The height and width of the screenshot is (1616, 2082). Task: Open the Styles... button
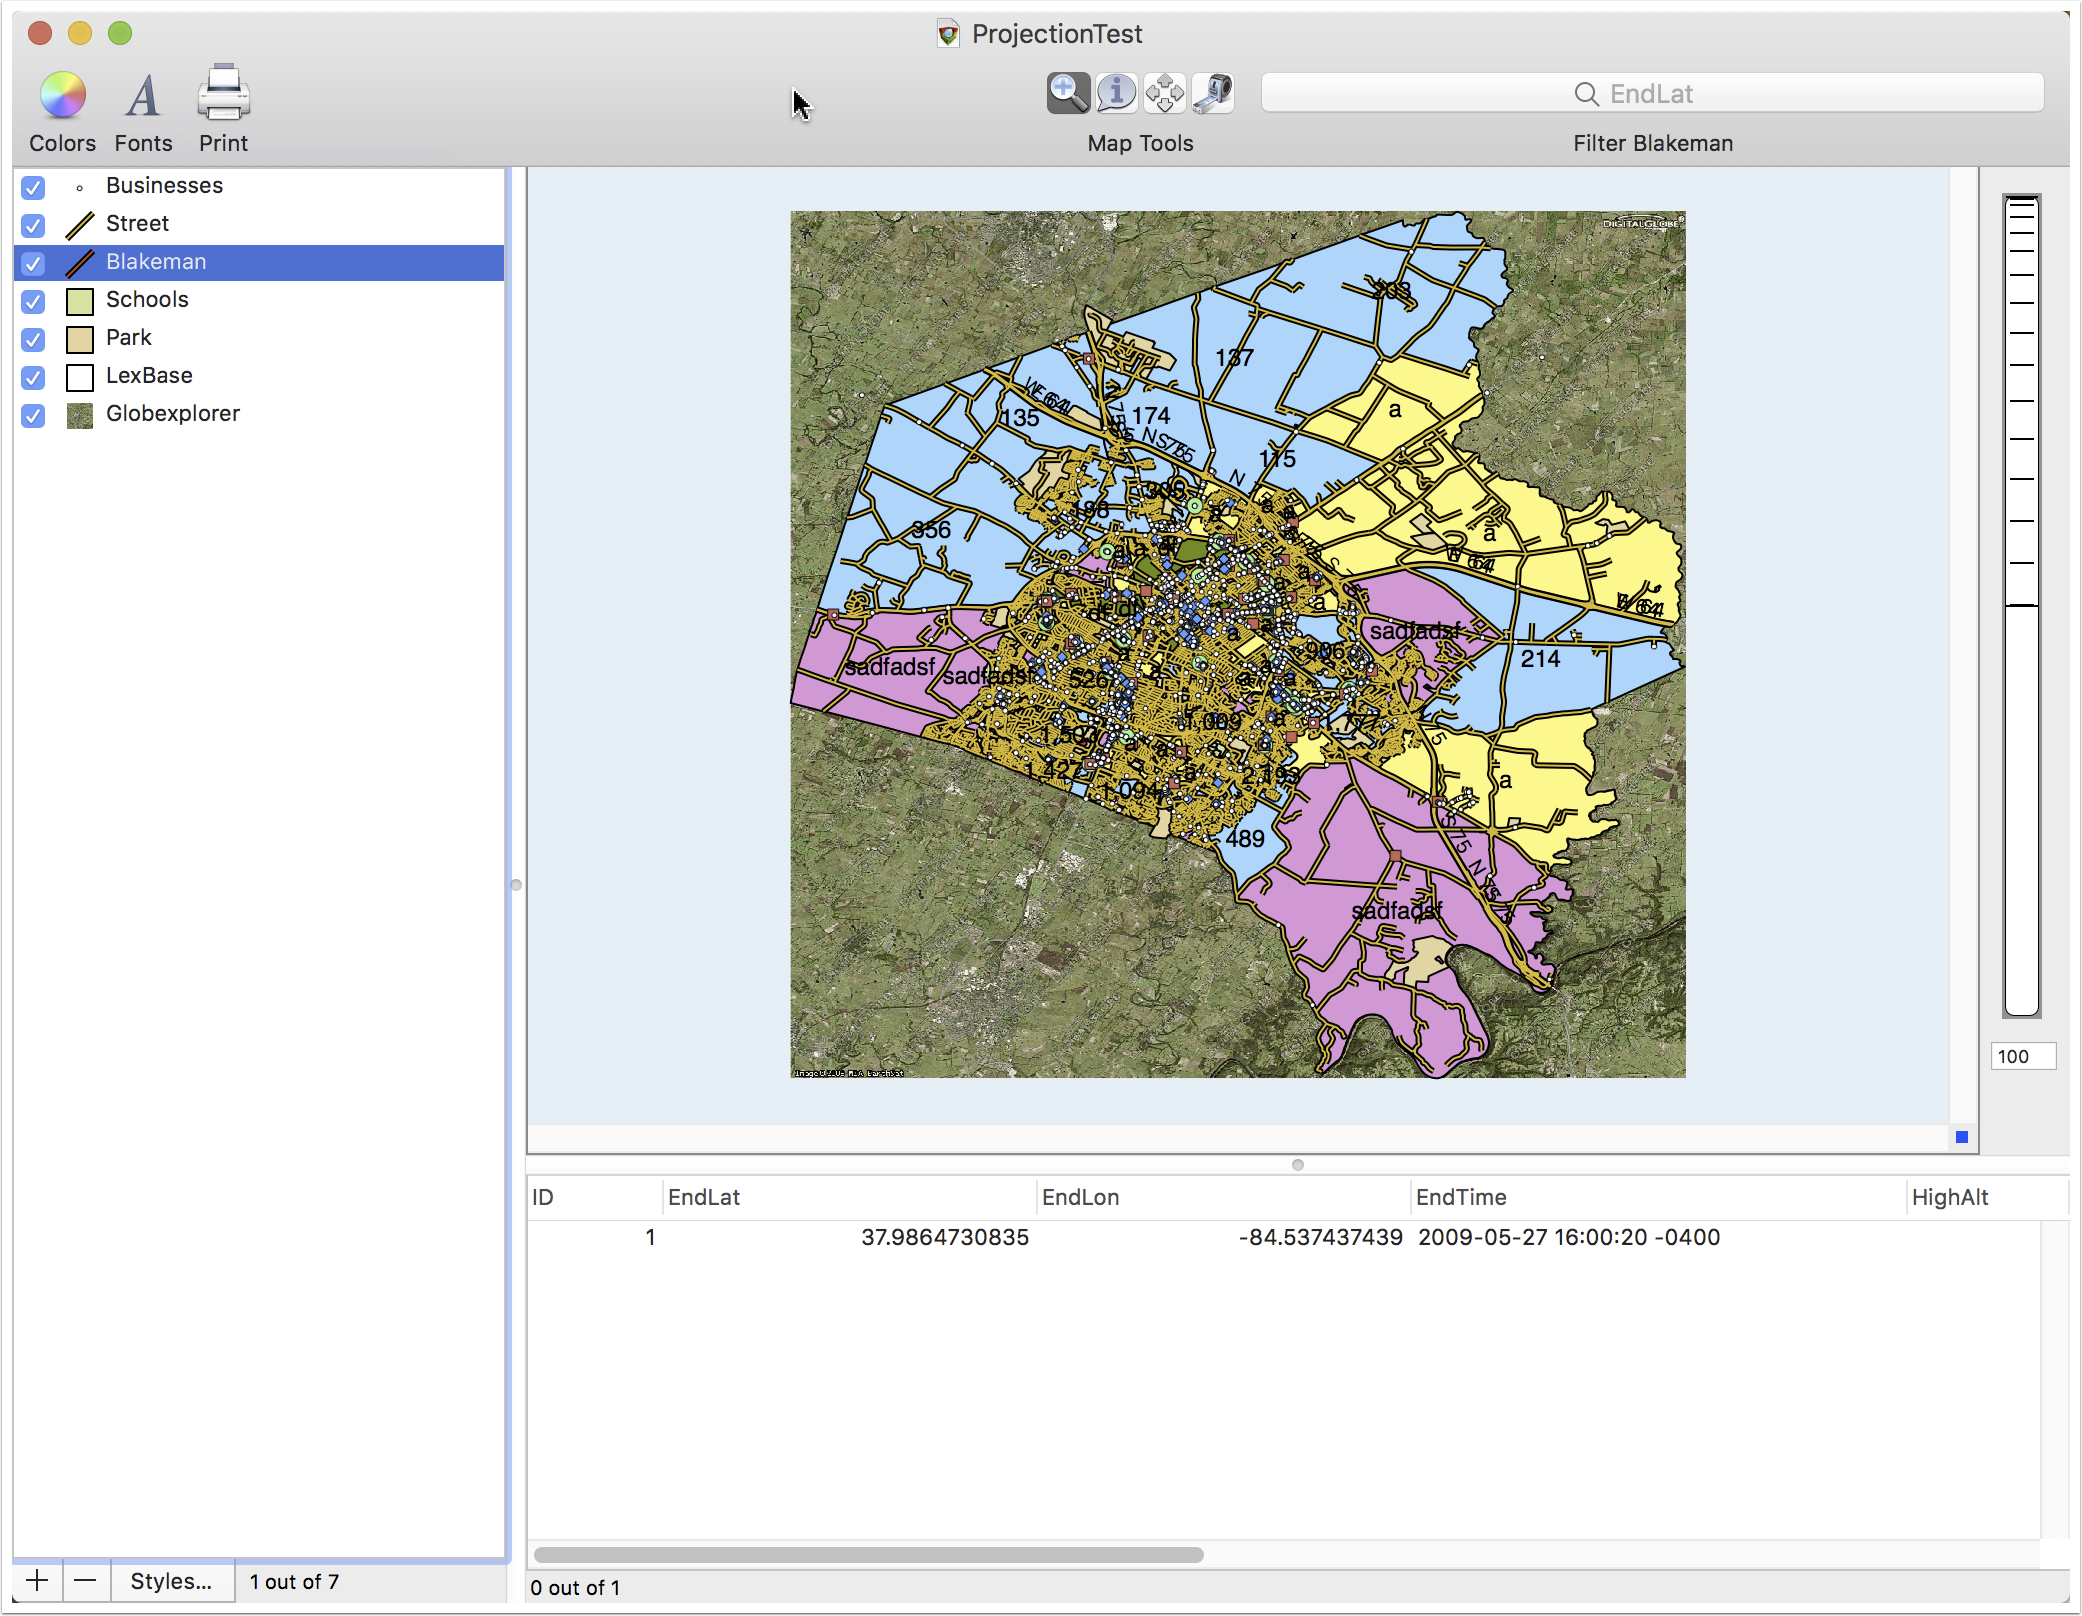click(172, 1581)
